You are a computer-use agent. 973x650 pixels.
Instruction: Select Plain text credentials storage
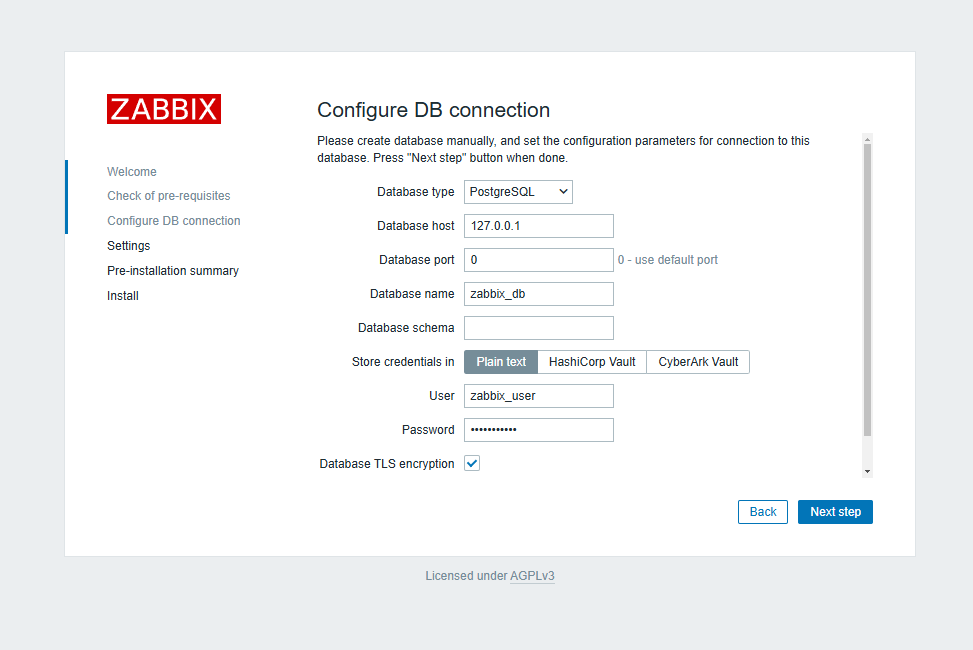(x=501, y=362)
